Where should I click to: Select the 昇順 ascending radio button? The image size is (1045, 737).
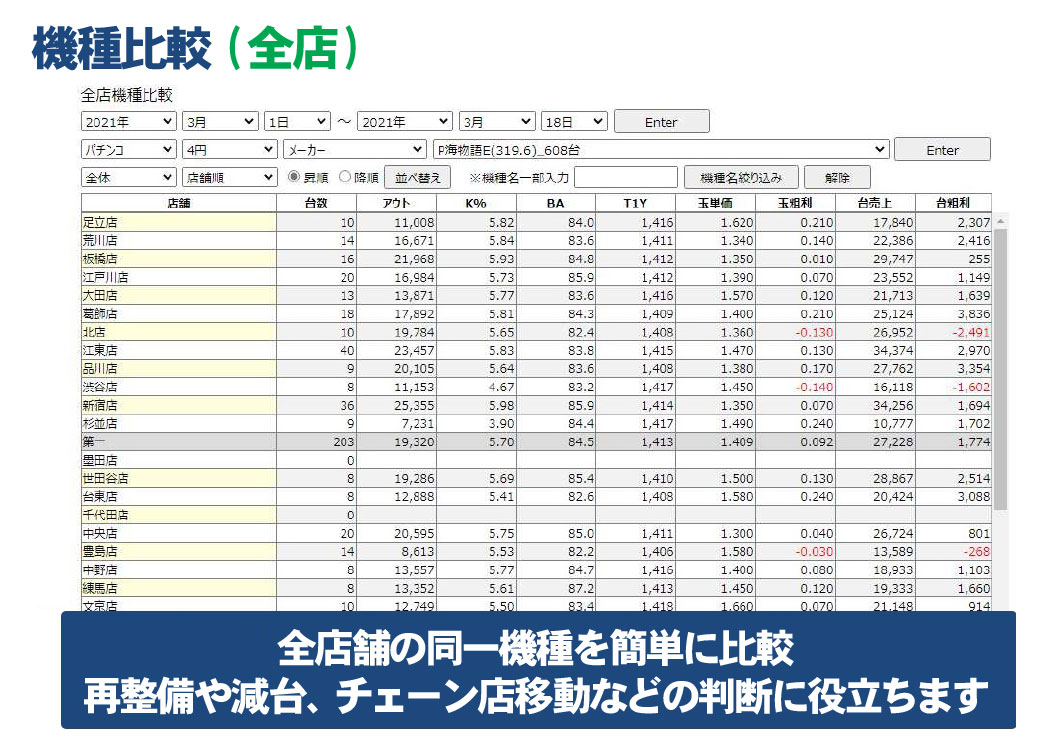(x=293, y=176)
